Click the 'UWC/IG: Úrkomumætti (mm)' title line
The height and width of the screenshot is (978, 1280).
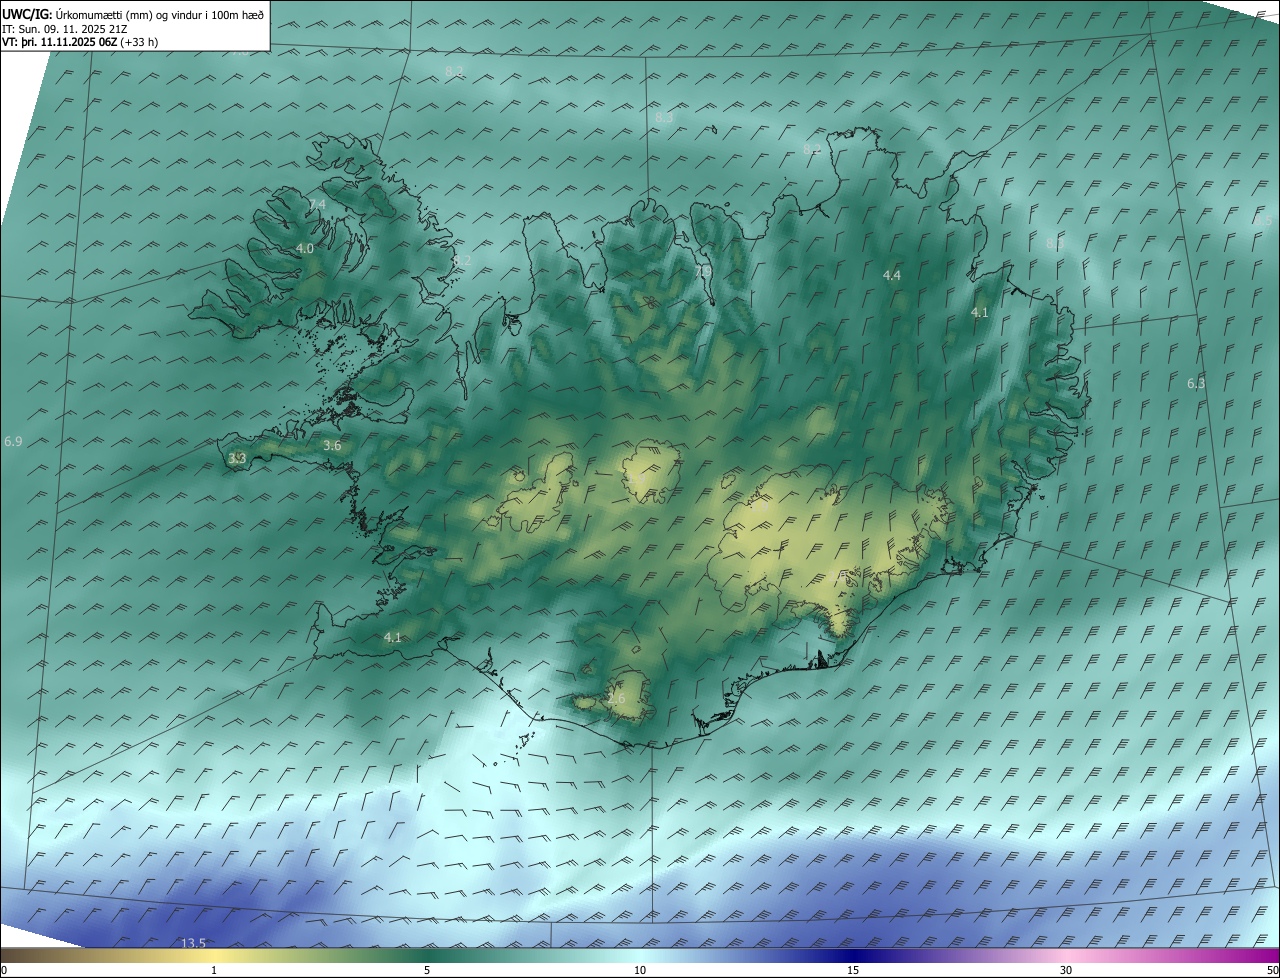pos(133,14)
